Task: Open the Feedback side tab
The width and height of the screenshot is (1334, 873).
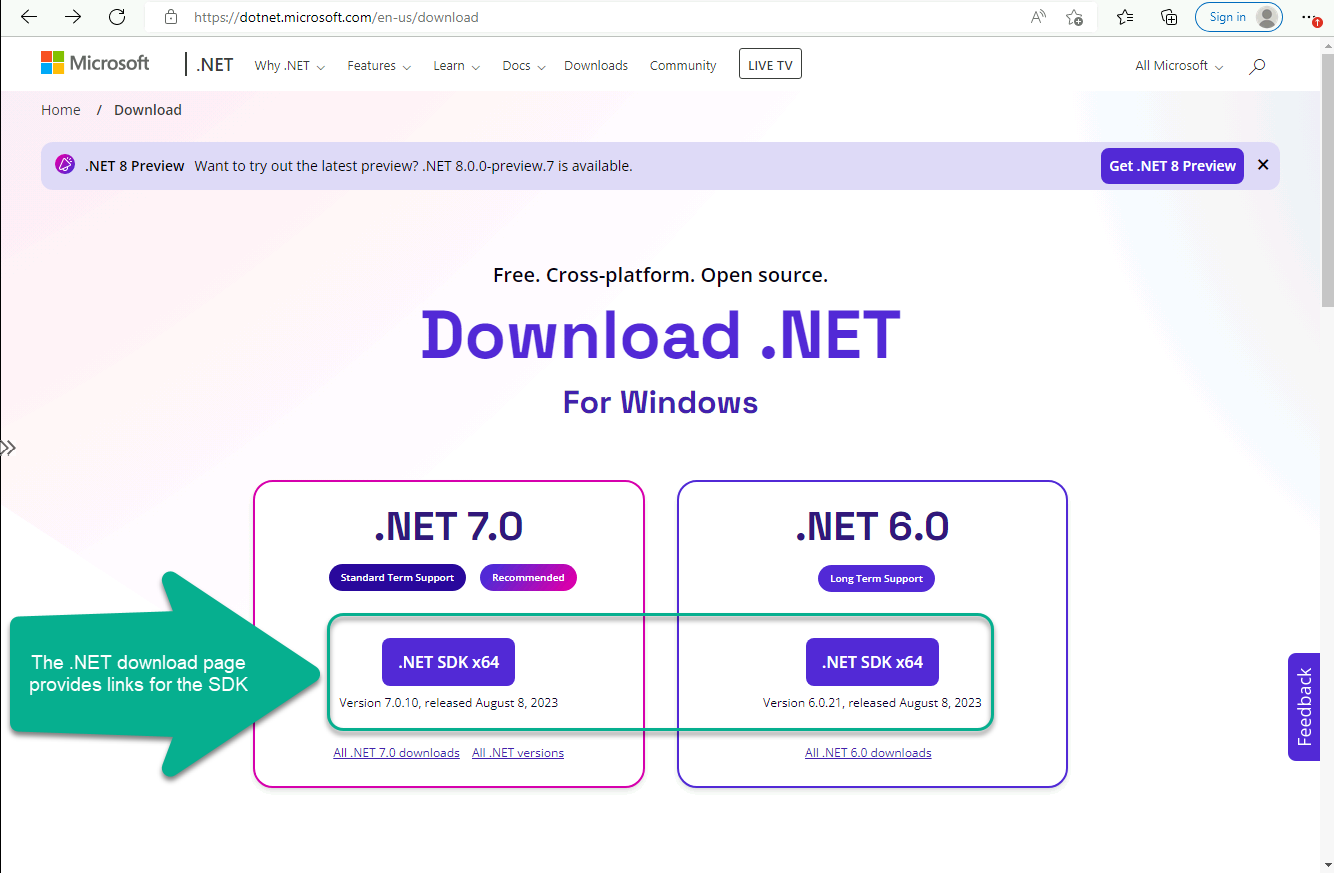Action: point(1304,707)
